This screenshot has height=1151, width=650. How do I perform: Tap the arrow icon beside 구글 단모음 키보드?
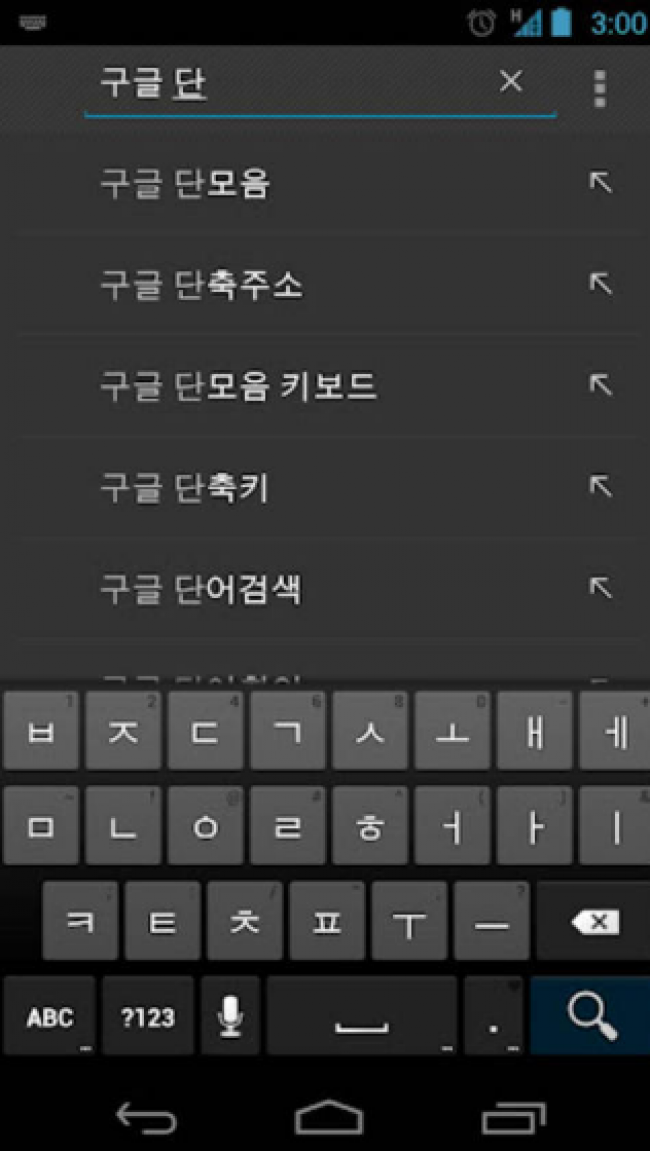601,385
